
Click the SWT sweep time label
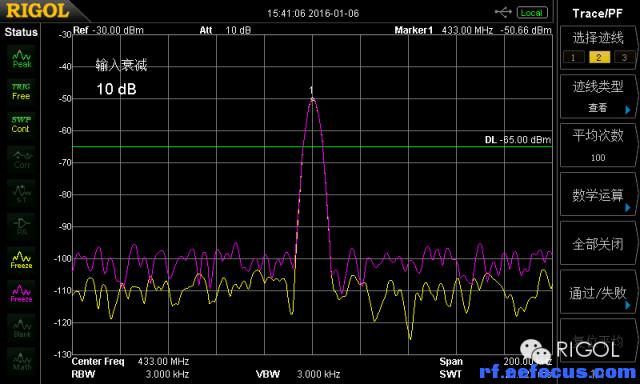pyautogui.click(x=451, y=374)
